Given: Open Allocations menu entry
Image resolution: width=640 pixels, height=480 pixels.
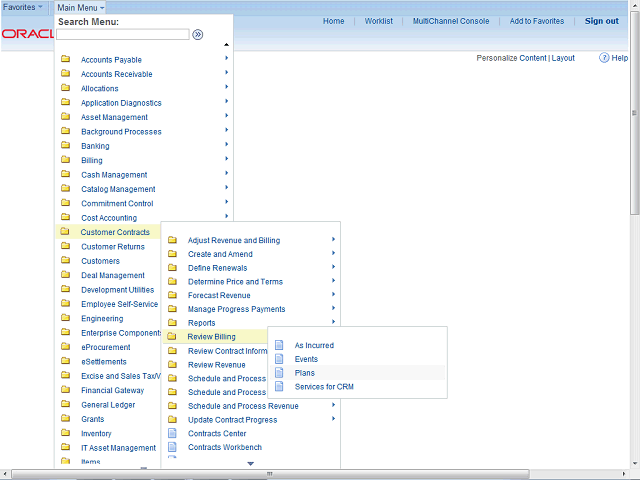Looking at the screenshot, I should pos(100,89).
